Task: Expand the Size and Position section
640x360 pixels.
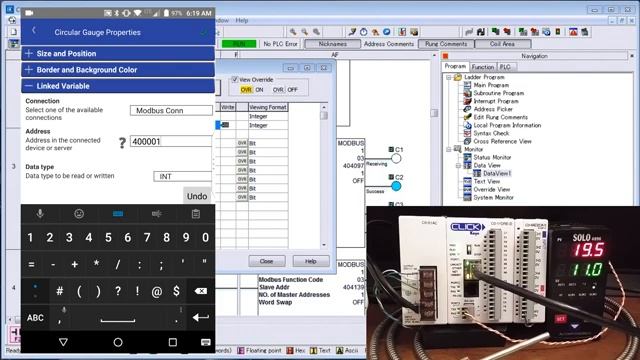Action: coord(118,53)
